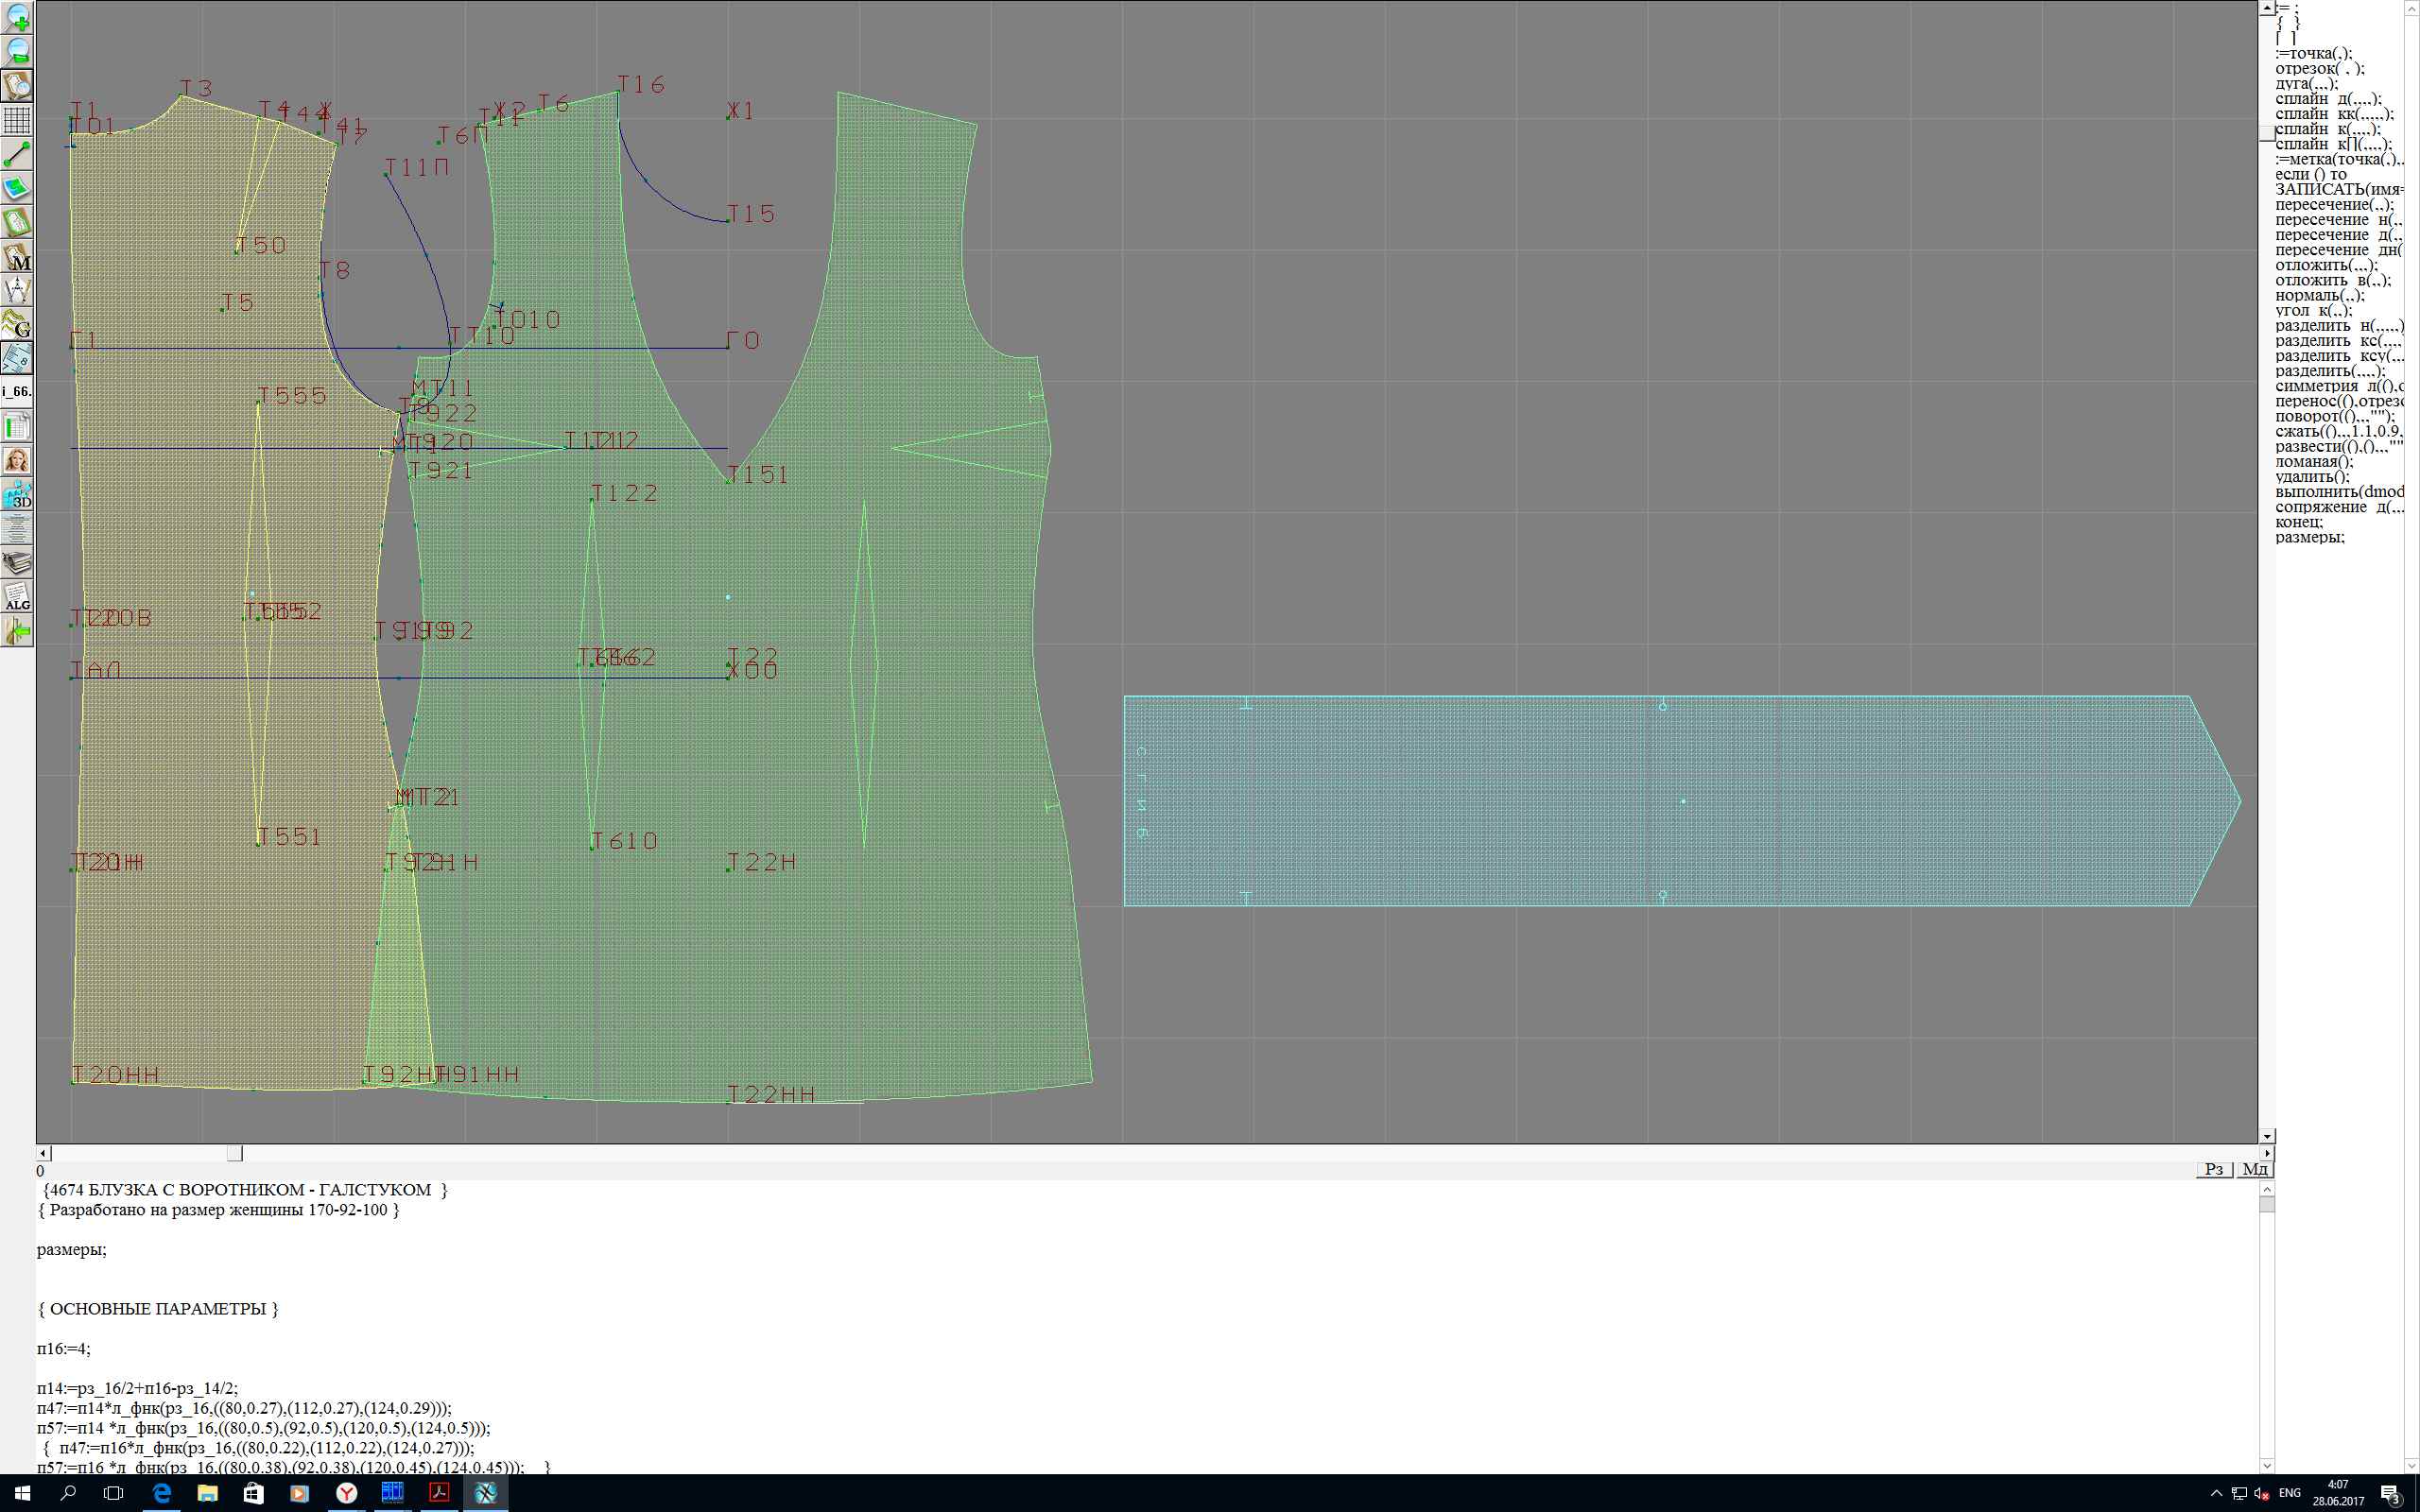Click the compass measuring tool icon

click(x=17, y=291)
